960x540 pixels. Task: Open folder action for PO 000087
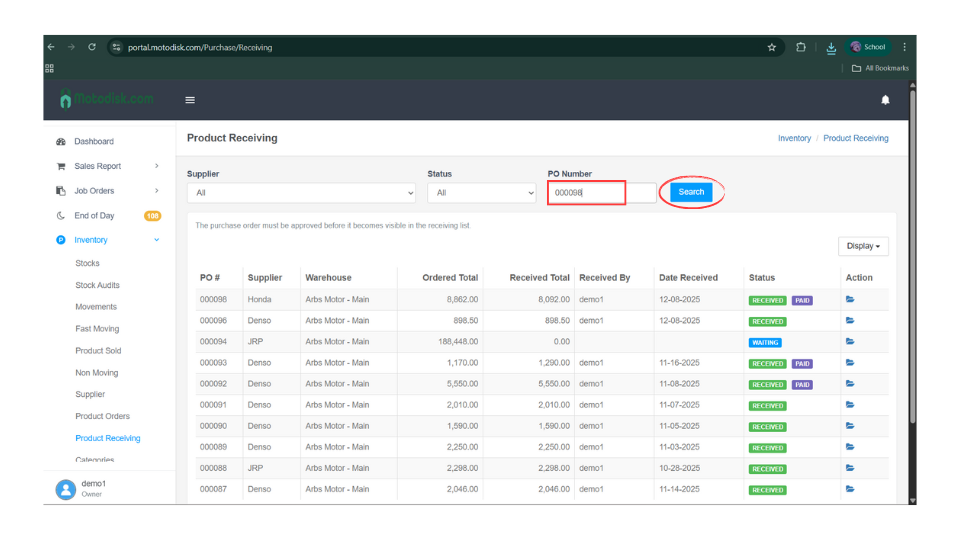tap(850, 489)
